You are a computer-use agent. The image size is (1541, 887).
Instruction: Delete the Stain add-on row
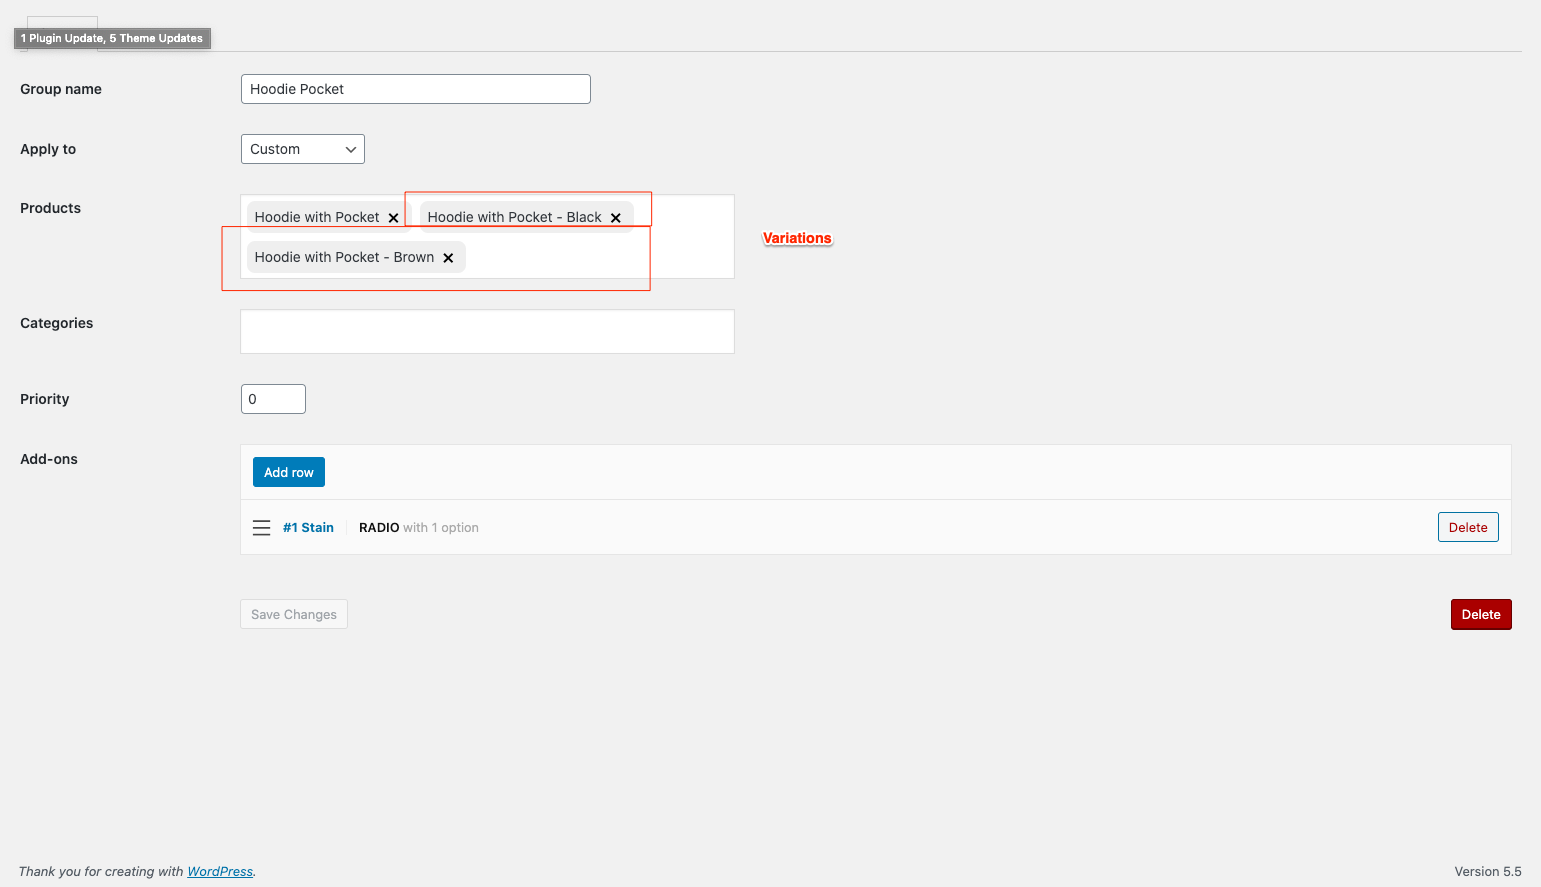click(x=1468, y=527)
